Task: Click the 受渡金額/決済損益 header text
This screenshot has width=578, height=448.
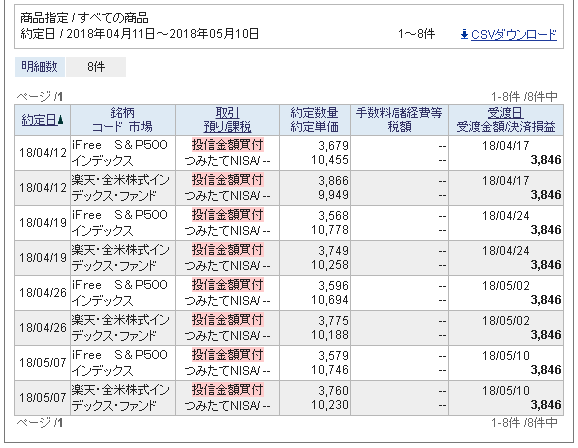Action: click(506, 127)
